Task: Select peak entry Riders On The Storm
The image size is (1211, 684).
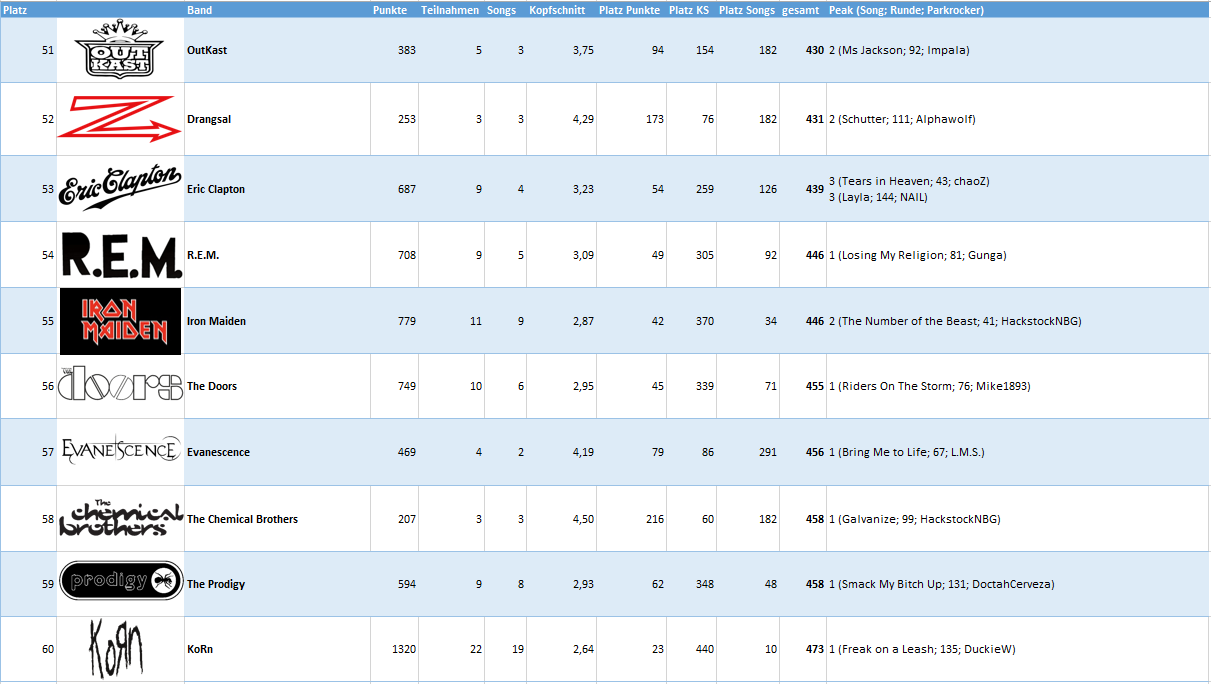Action: click(929, 386)
